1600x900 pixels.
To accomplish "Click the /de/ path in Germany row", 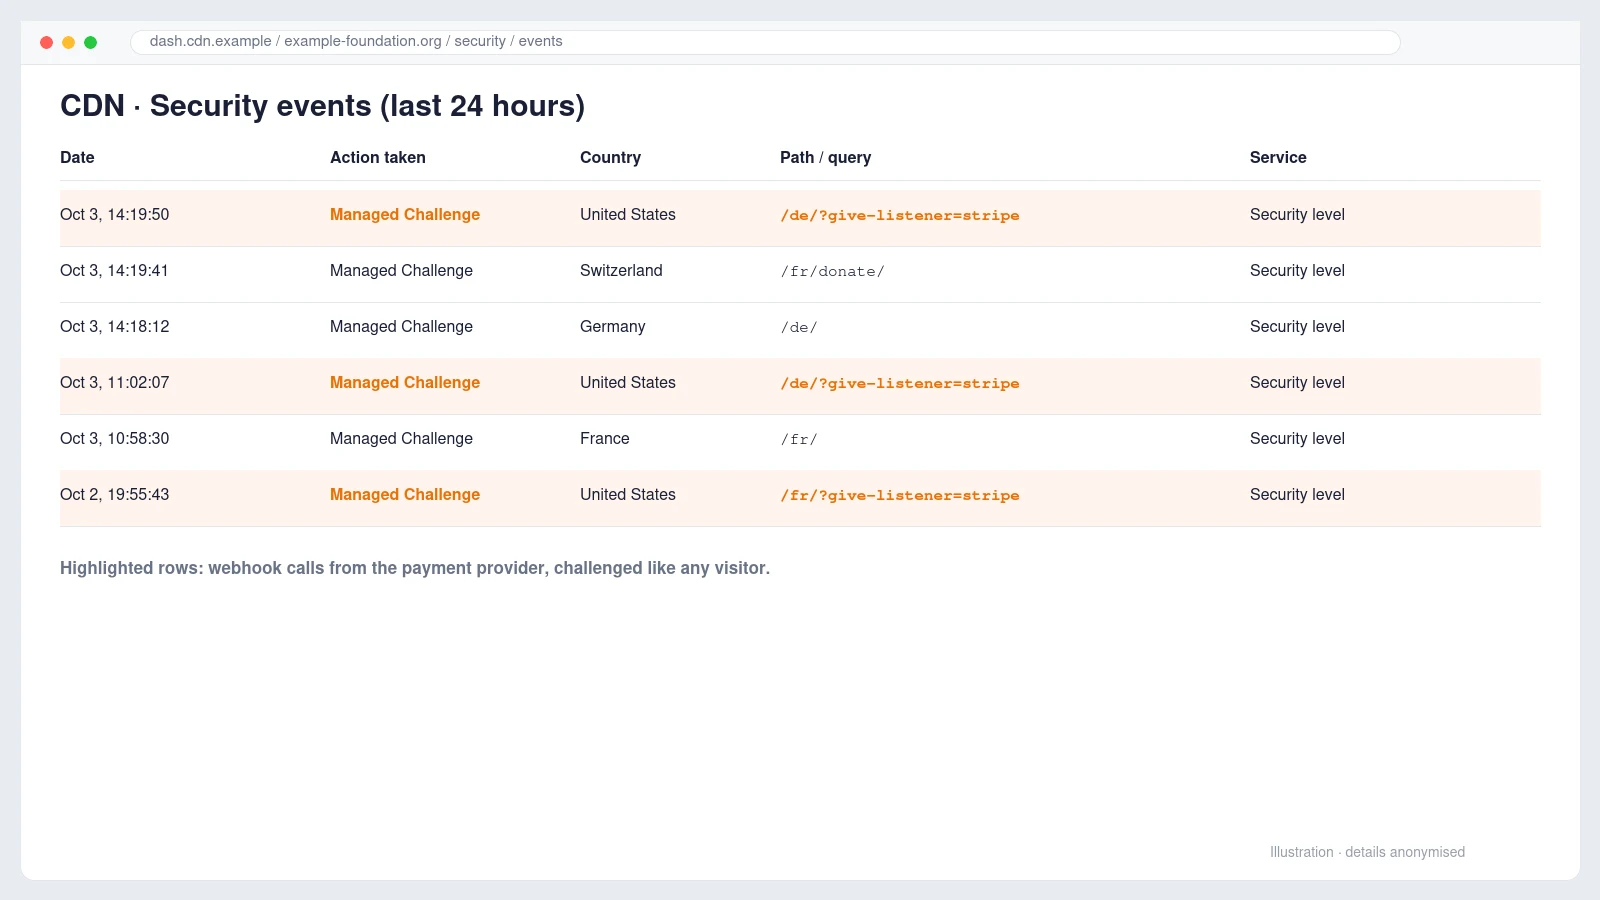I will [799, 327].
